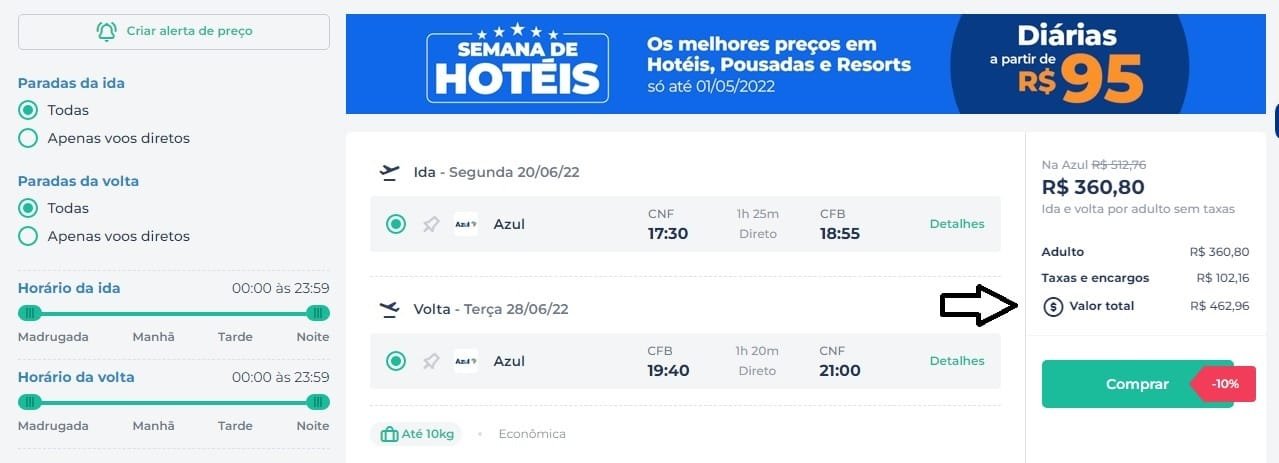Open Detalhes for the return flight
Viewport: 1279px width, 463px height.
click(x=957, y=361)
